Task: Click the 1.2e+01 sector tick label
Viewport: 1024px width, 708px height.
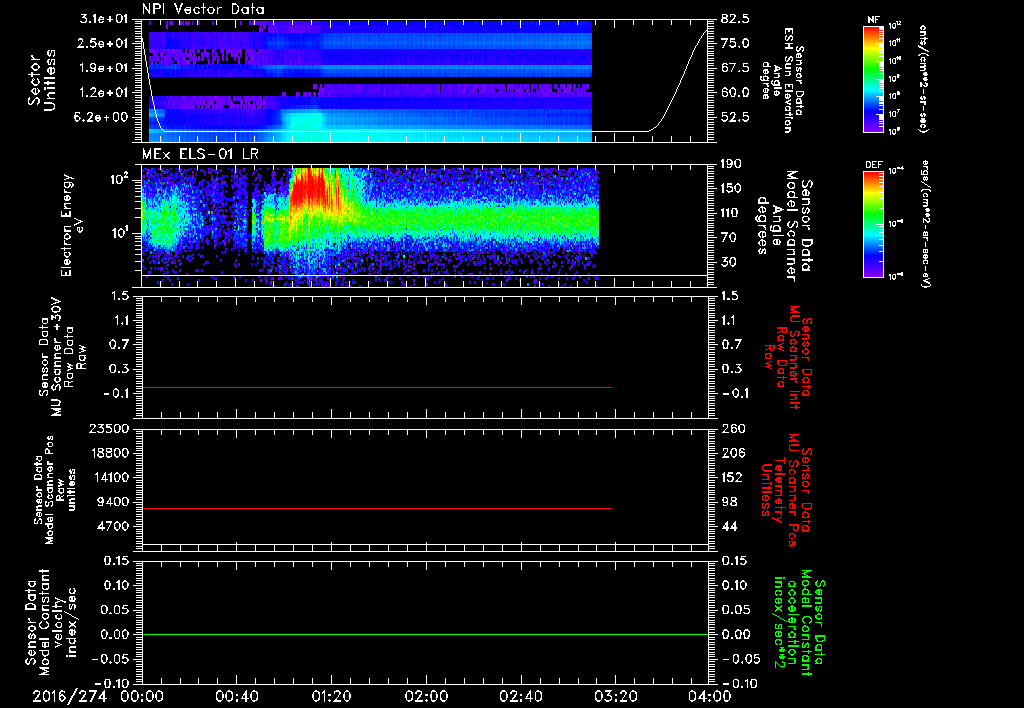Action: click(x=103, y=93)
